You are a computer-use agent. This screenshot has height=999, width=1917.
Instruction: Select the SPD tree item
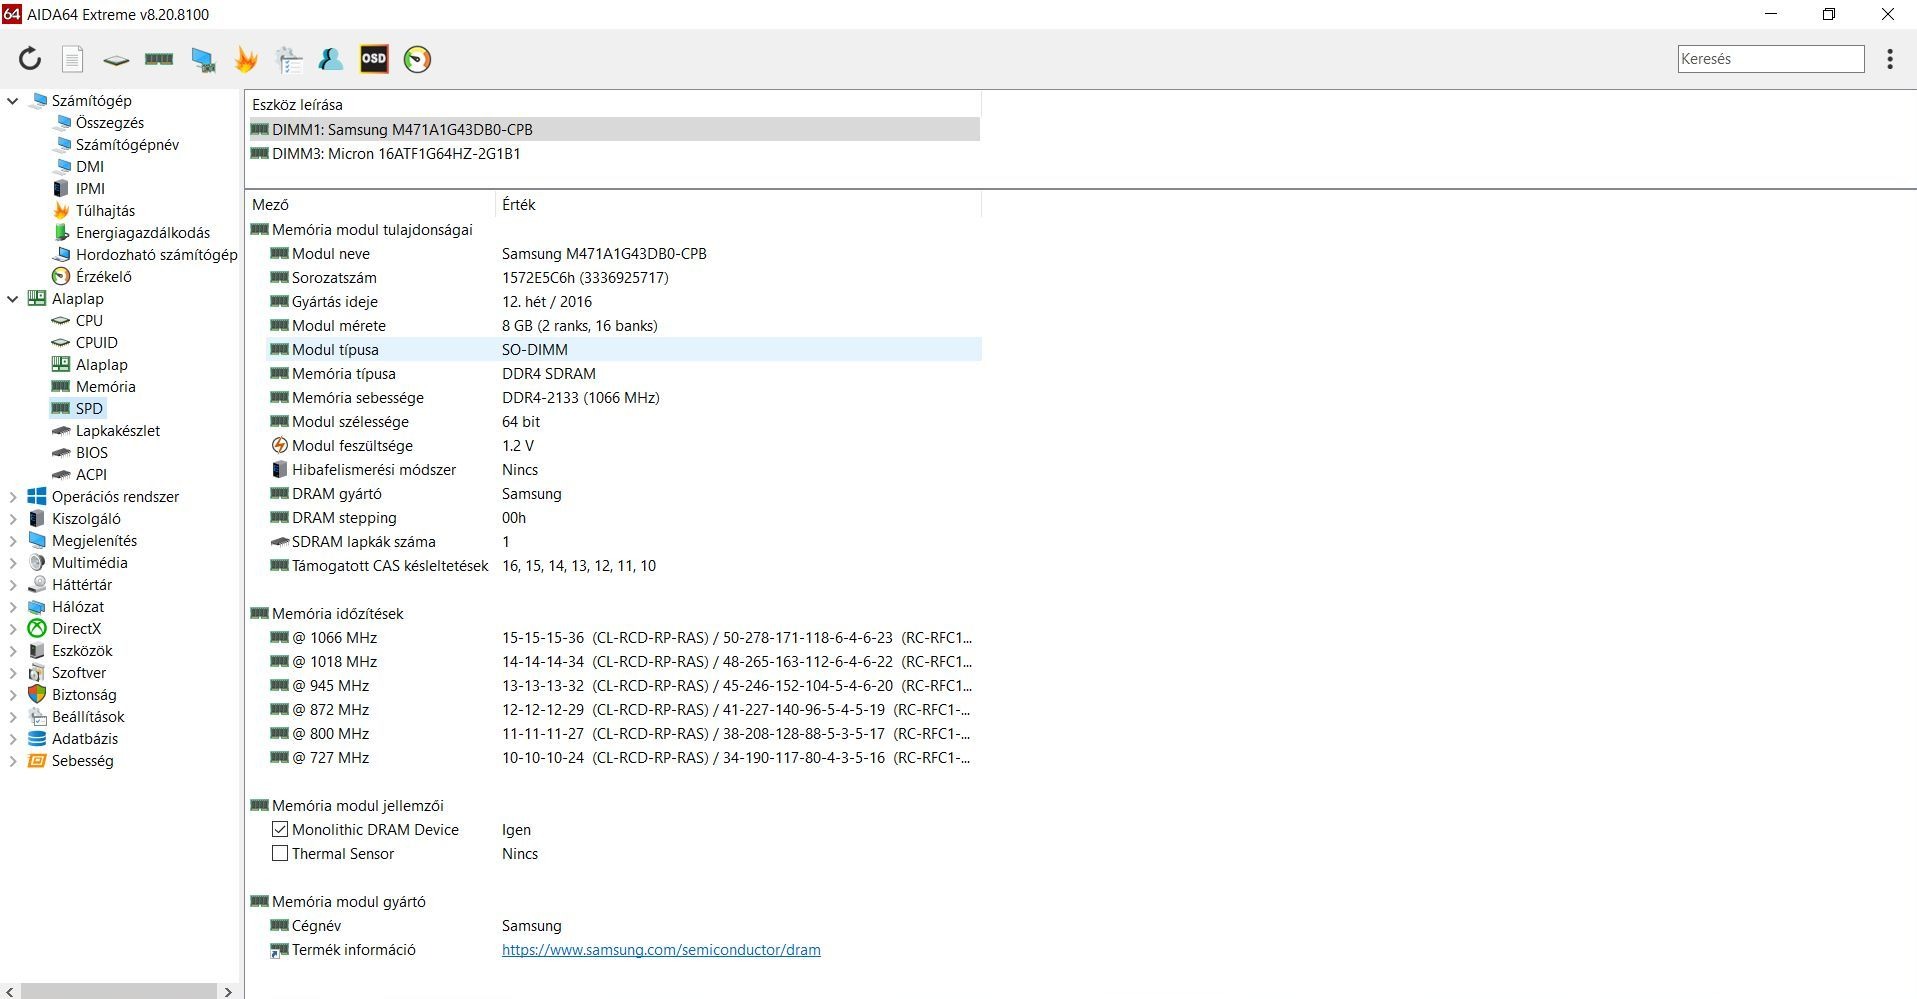point(89,409)
